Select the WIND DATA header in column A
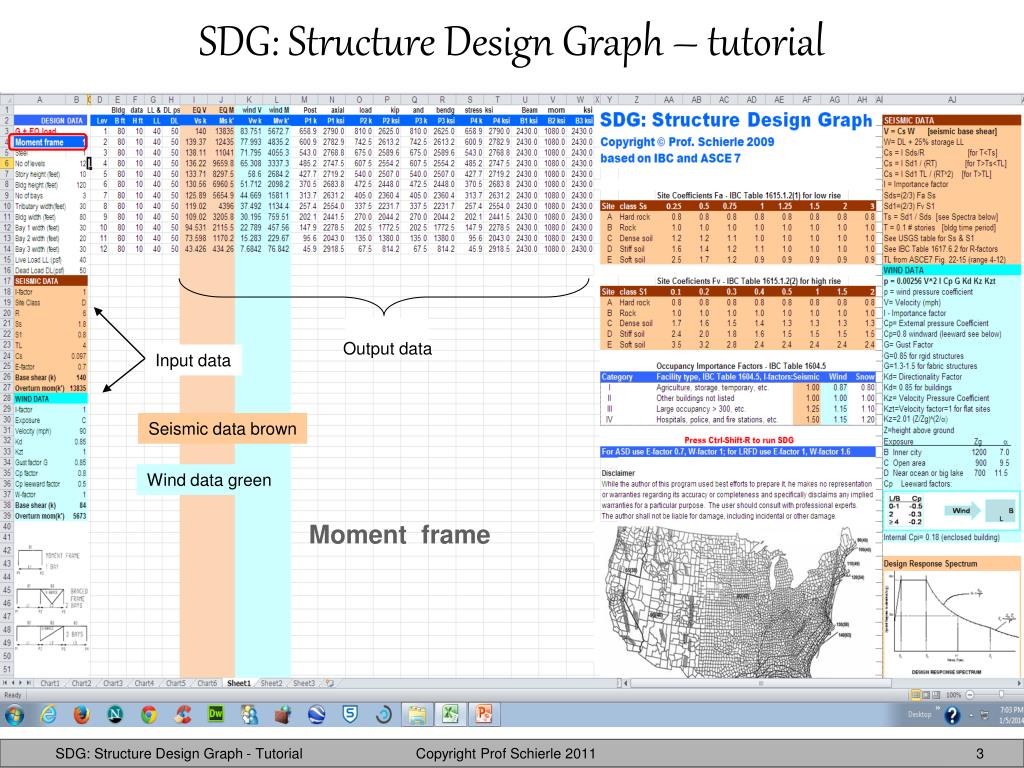Image resolution: width=1024 pixels, height=768 pixels. click(x=50, y=398)
